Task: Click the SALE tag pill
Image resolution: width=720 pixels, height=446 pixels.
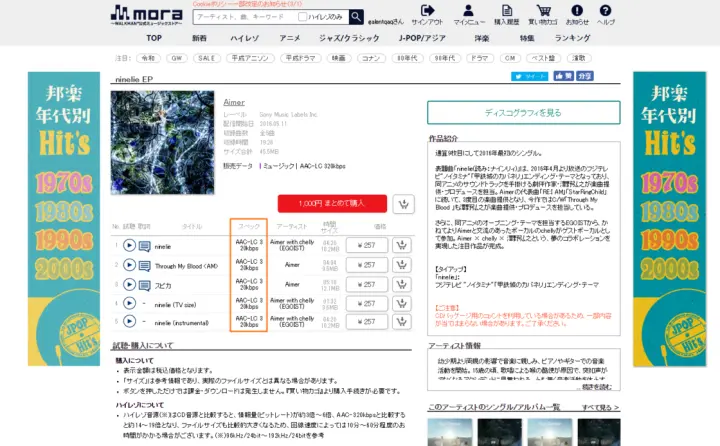Action: click(207, 58)
